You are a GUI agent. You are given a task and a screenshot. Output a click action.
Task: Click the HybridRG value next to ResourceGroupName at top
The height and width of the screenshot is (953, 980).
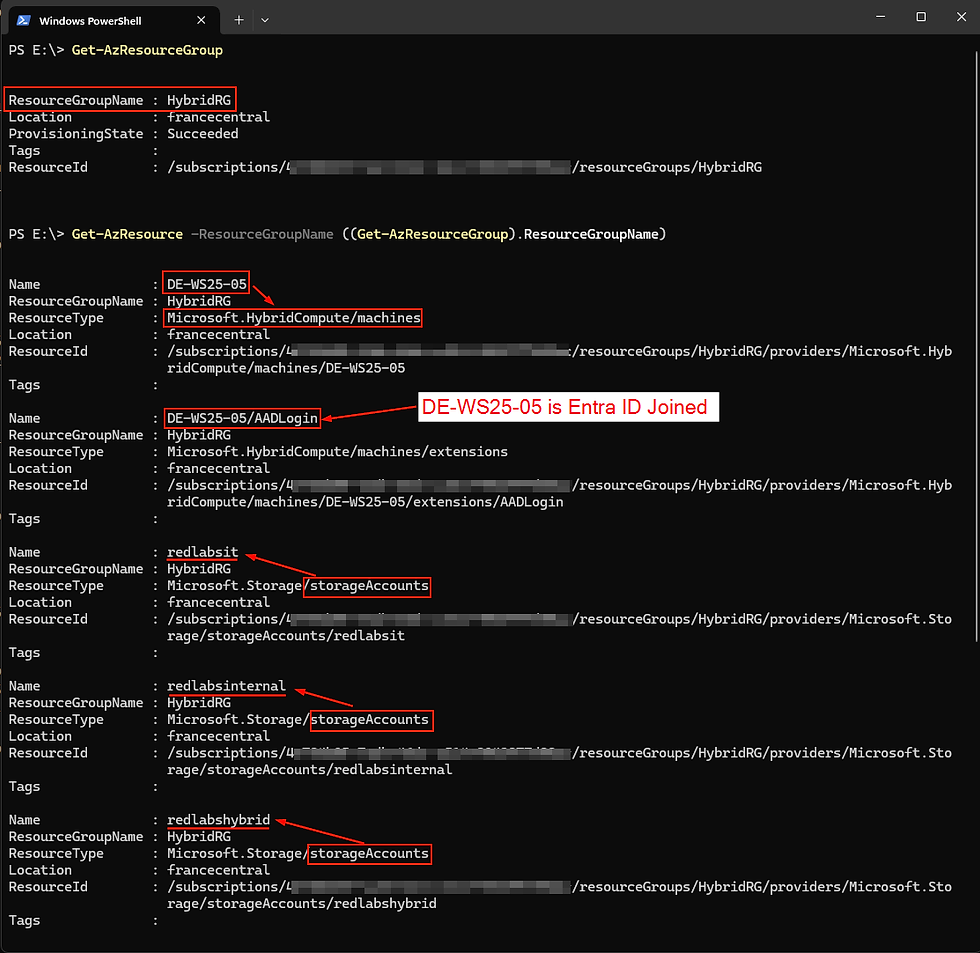tap(199, 100)
